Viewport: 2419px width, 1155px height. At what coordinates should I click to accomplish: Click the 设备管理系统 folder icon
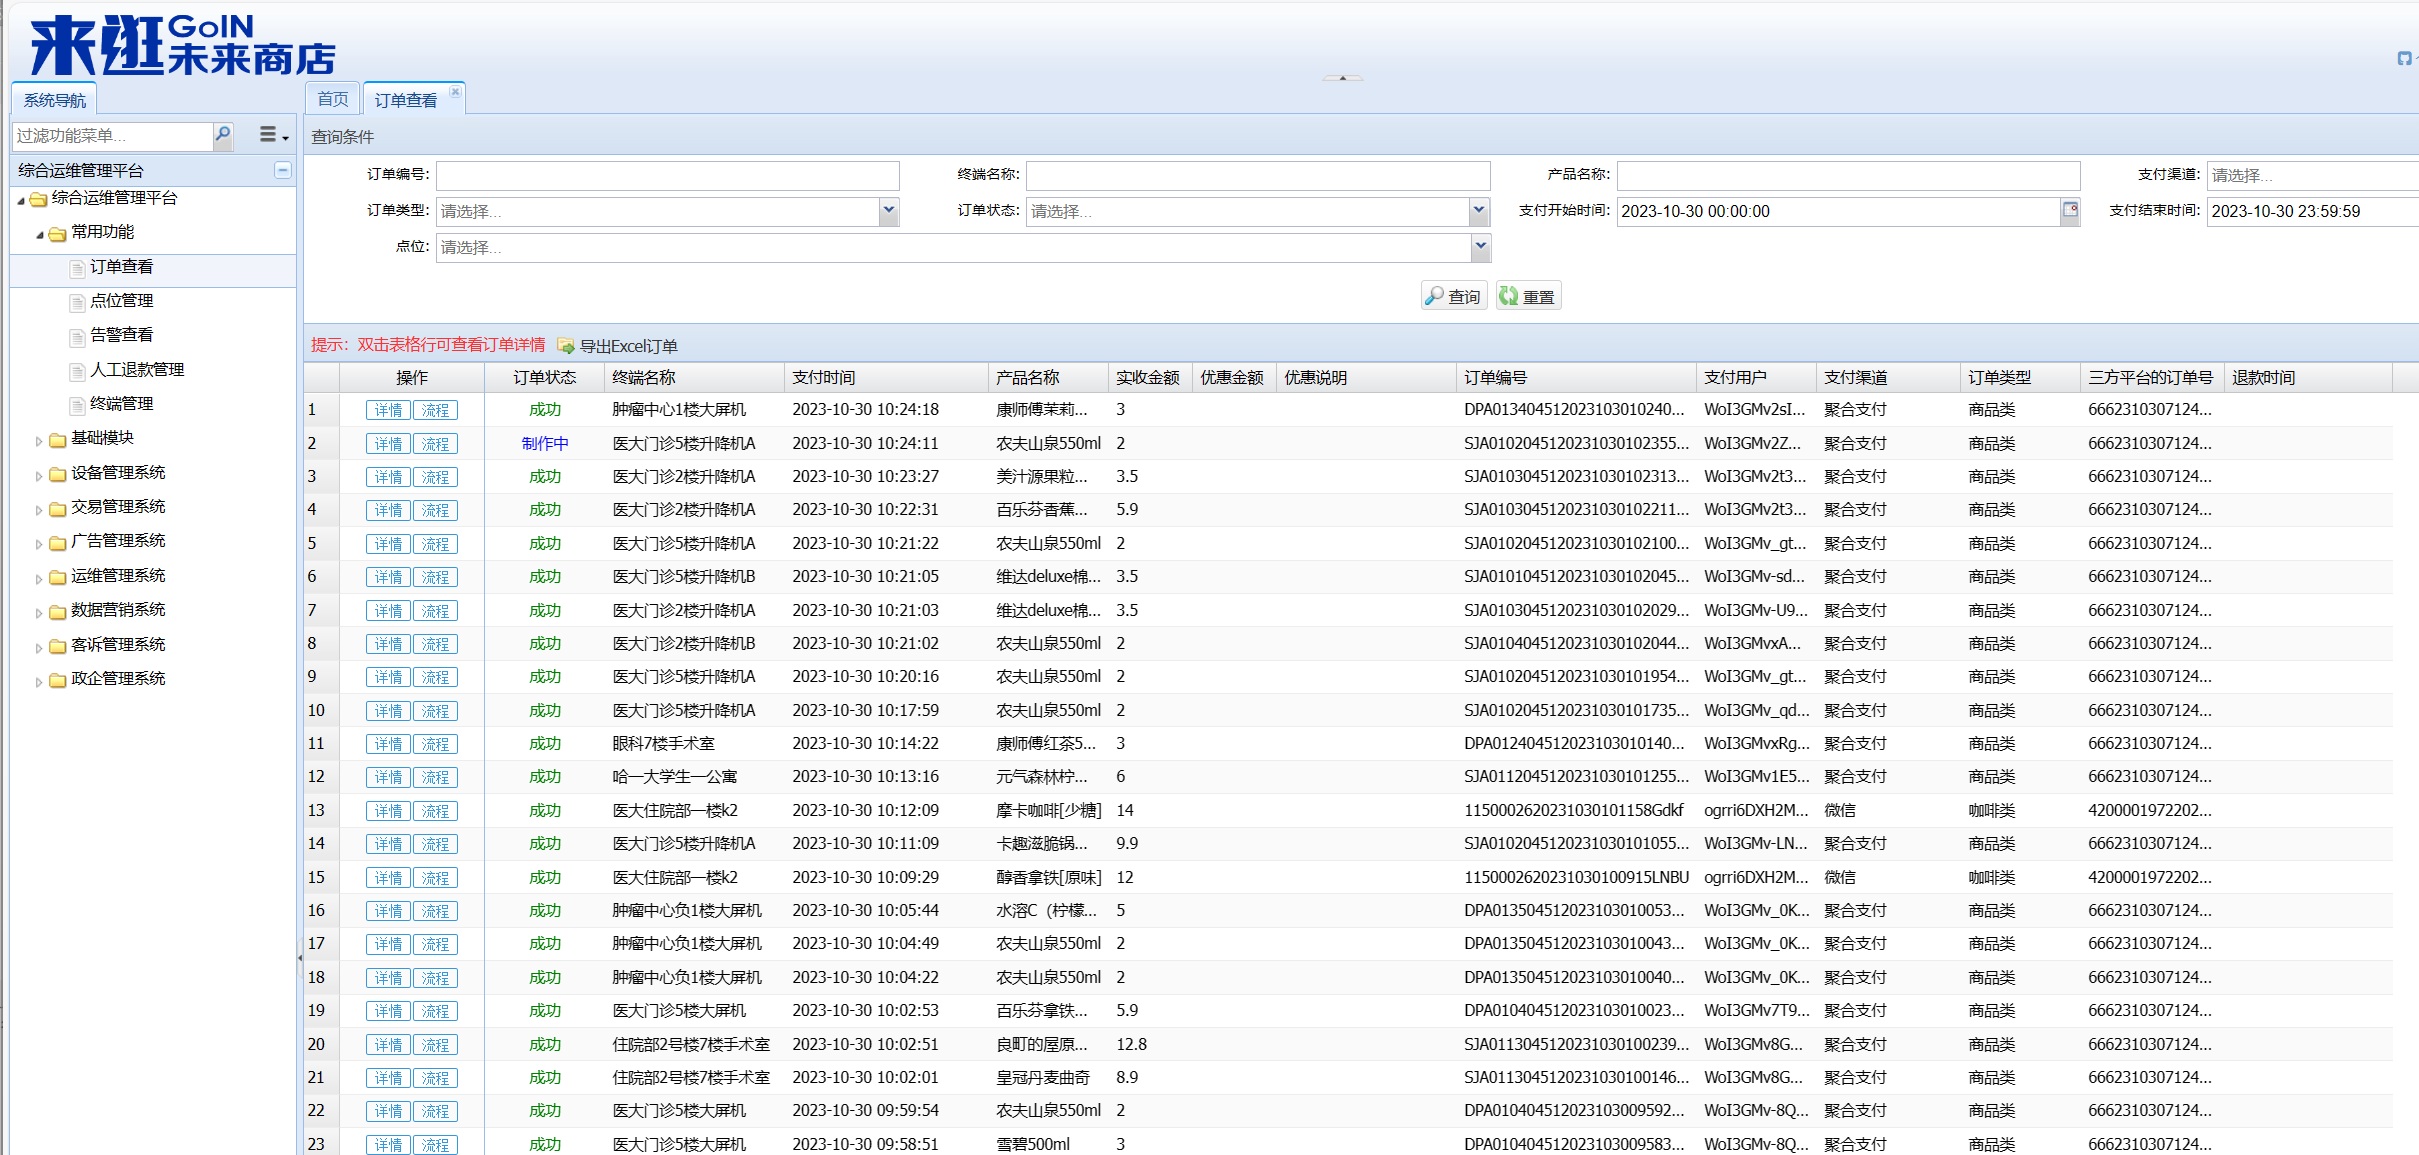[58, 474]
